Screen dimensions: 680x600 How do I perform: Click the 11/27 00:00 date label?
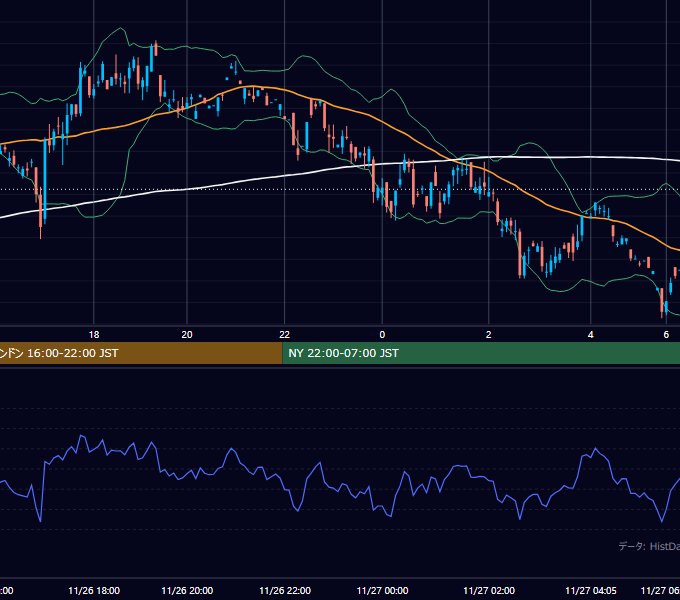[x=382, y=590]
